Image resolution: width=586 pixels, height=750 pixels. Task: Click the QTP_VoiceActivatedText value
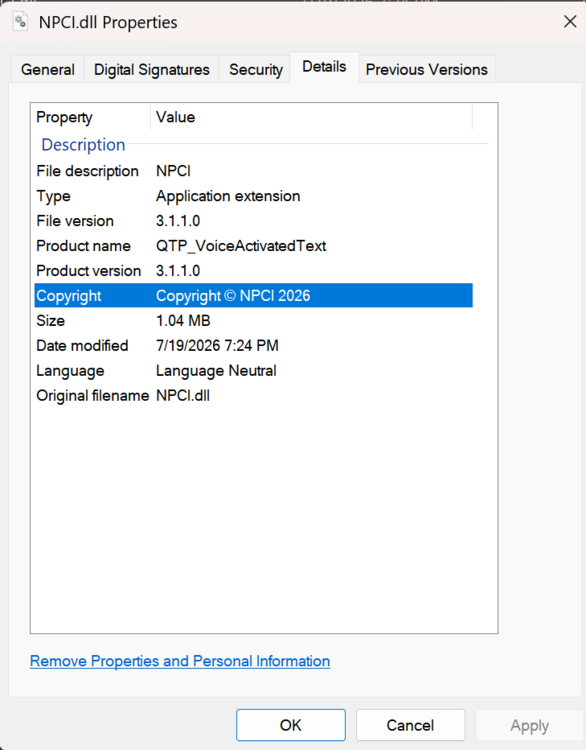pos(241,246)
